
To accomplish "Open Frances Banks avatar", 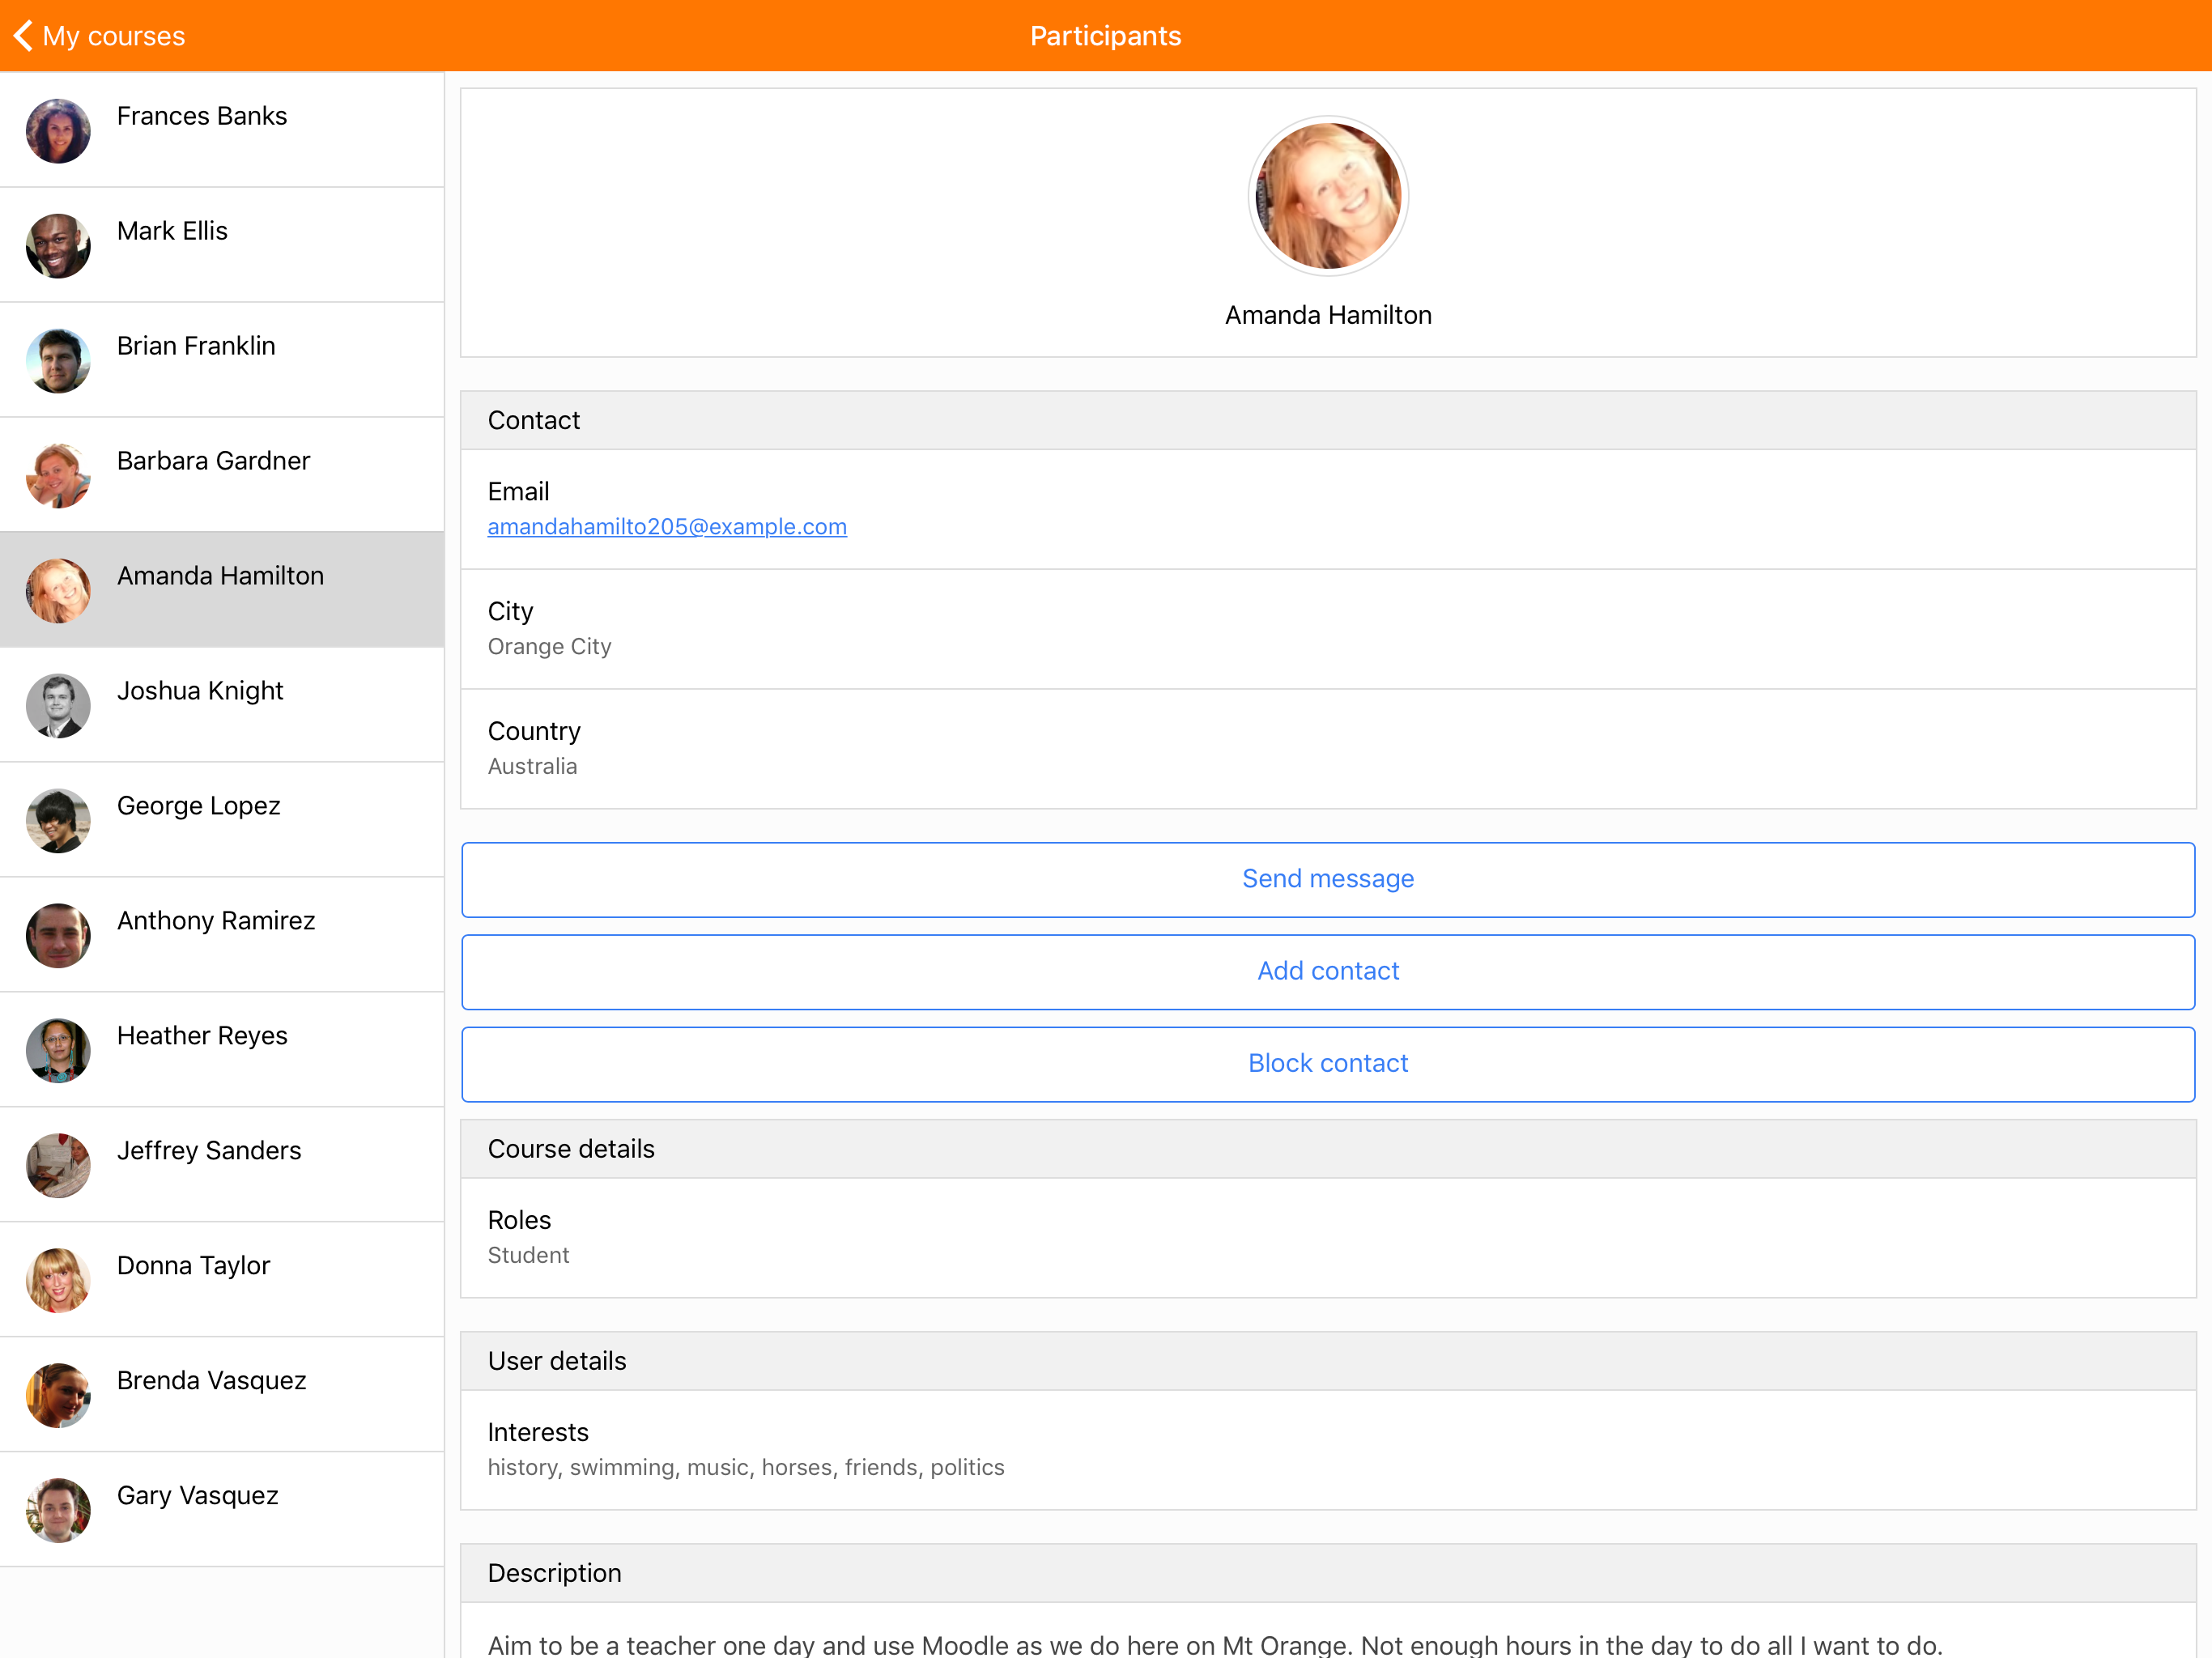I will coord(58,130).
